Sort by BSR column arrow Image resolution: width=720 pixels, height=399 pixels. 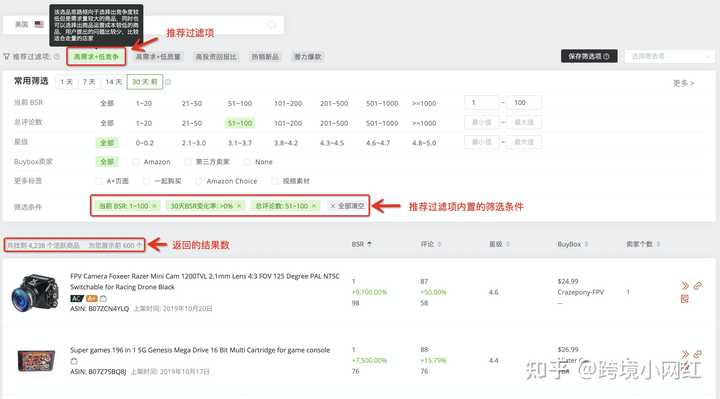click(370, 244)
